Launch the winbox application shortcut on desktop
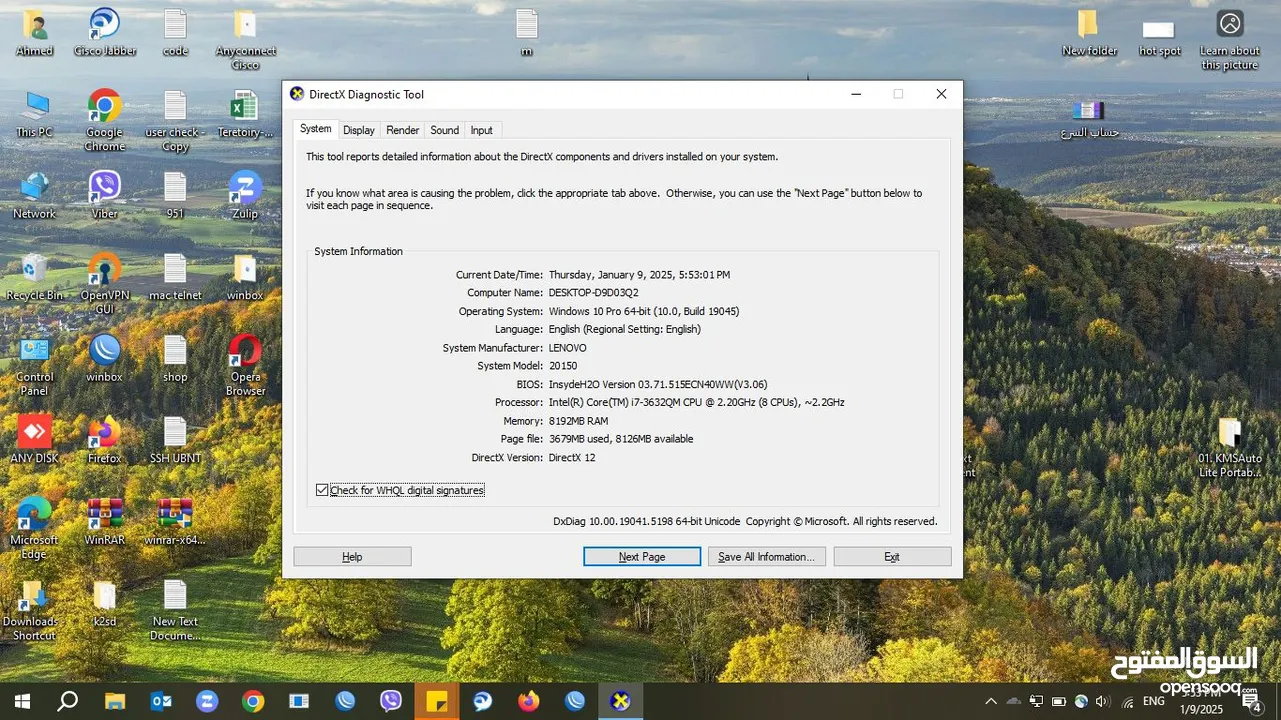Screen dimensions: 1281x720 pyautogui.click(x=105, y=357)
